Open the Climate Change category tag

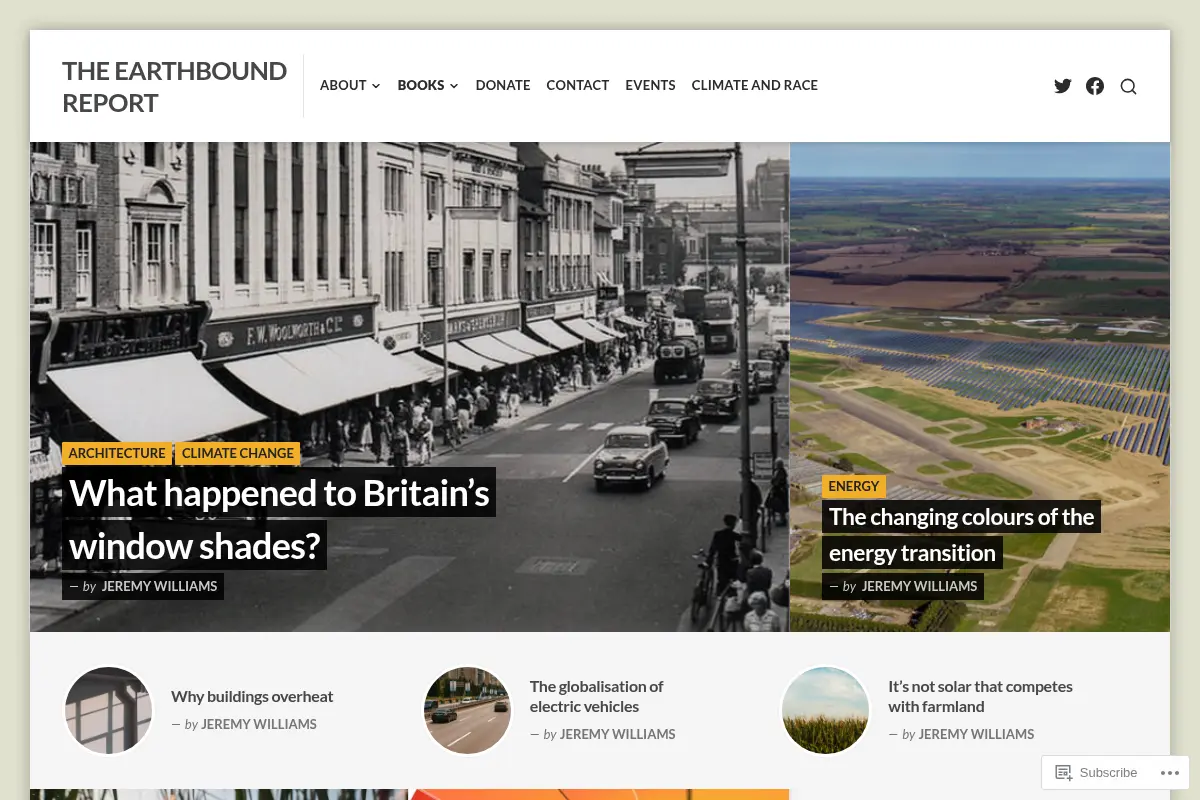238,453
